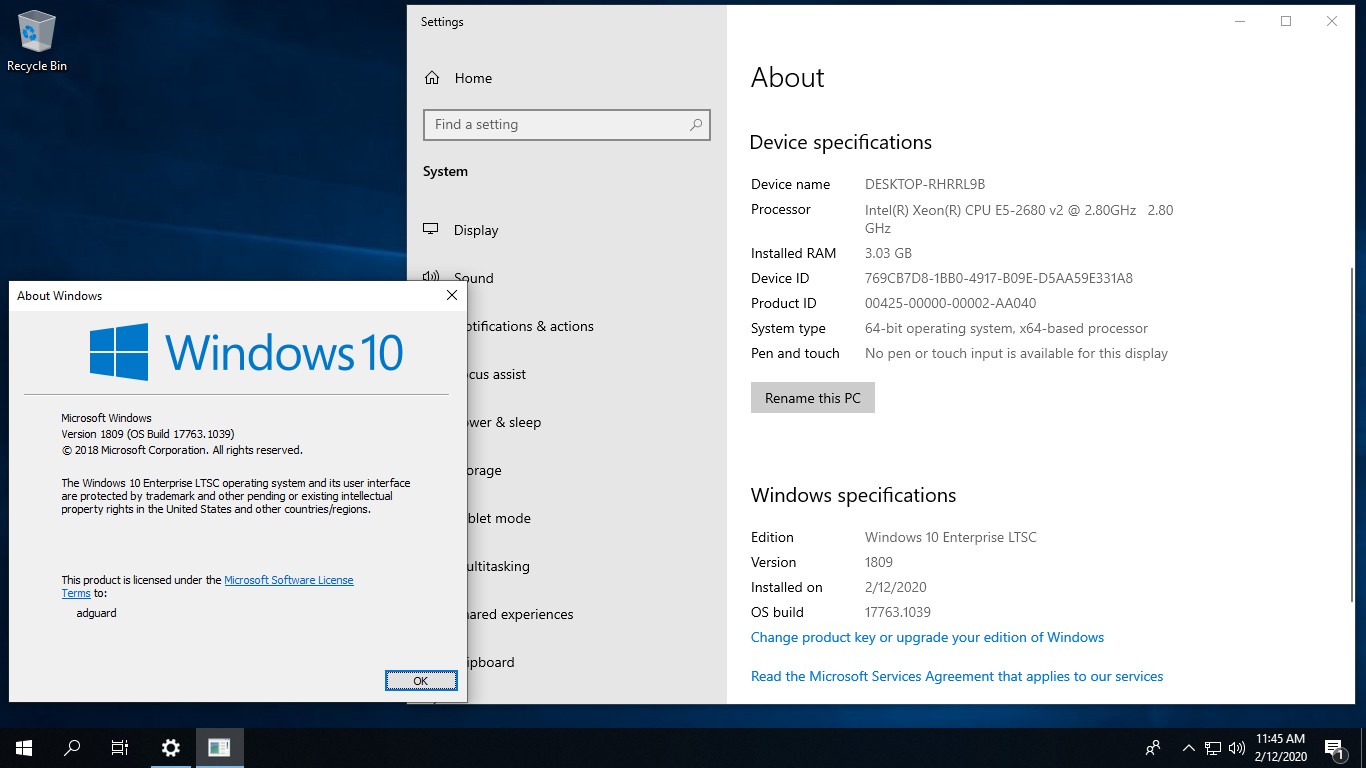
Task: Open the taskbar clock showing 11:45 AM
Action: tap(1280, 747)
